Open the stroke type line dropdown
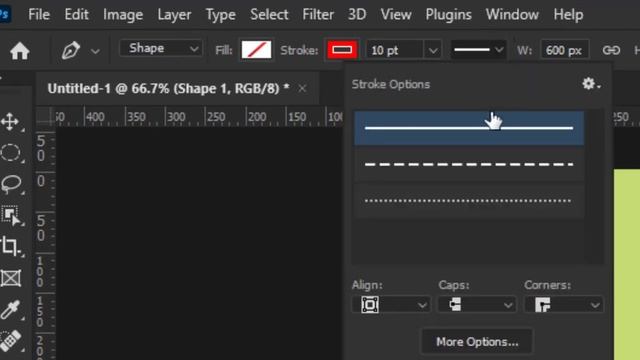The width and height of the screenshot is (640, 360). click(478, 50)
